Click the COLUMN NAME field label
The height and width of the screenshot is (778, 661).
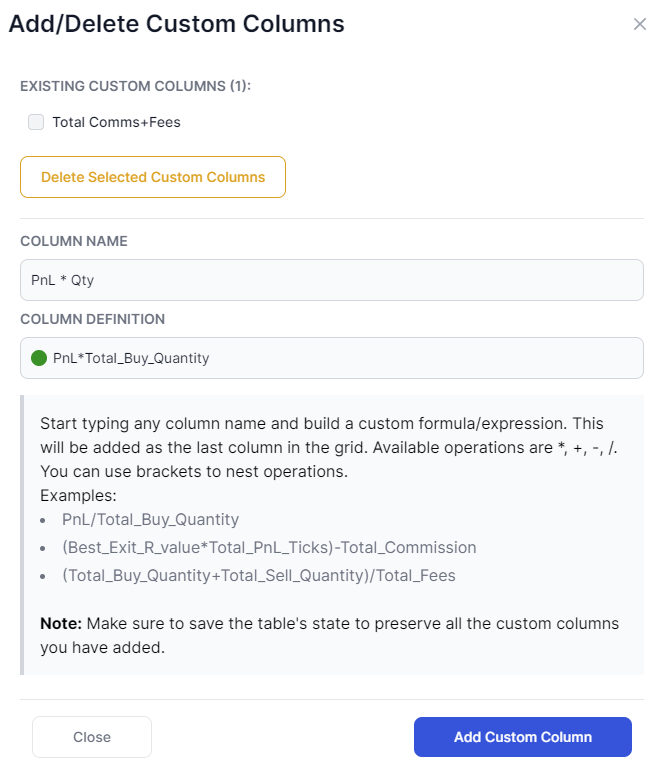tap(74, 241)
